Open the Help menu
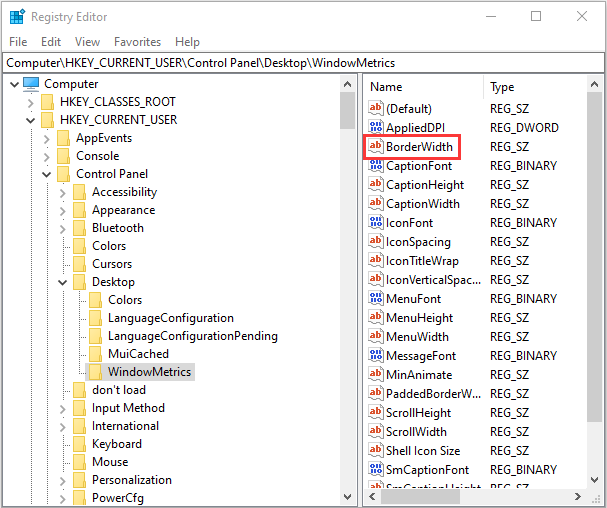The height and width of the screenshot is (508, 607). pos(187,41)
